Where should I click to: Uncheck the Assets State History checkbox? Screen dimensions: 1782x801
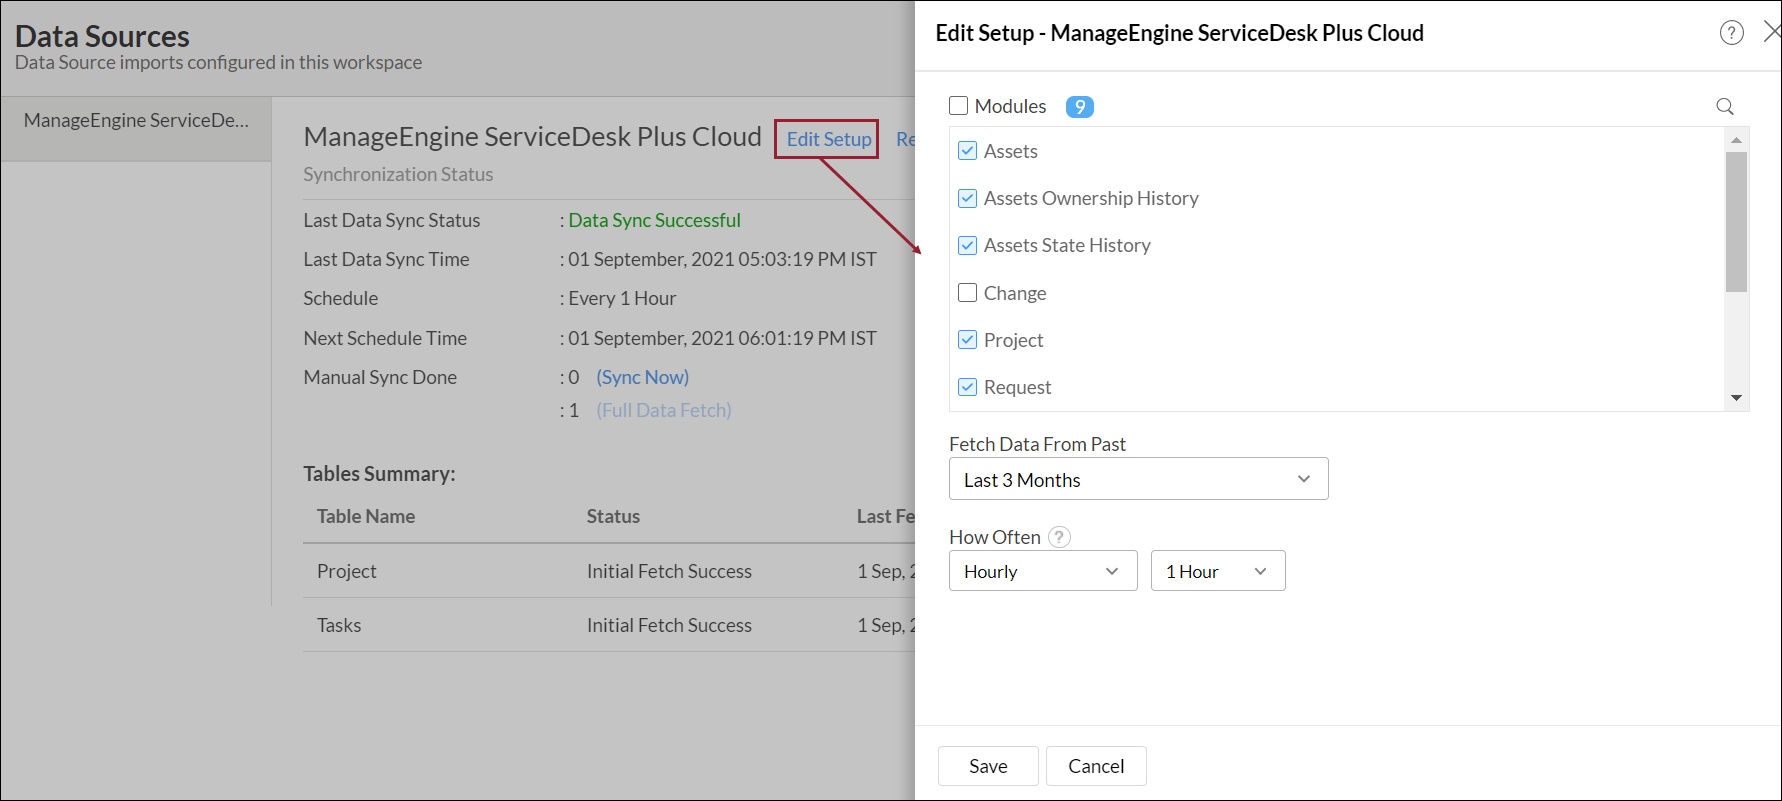pyautogui.click(x=968, y=245)
